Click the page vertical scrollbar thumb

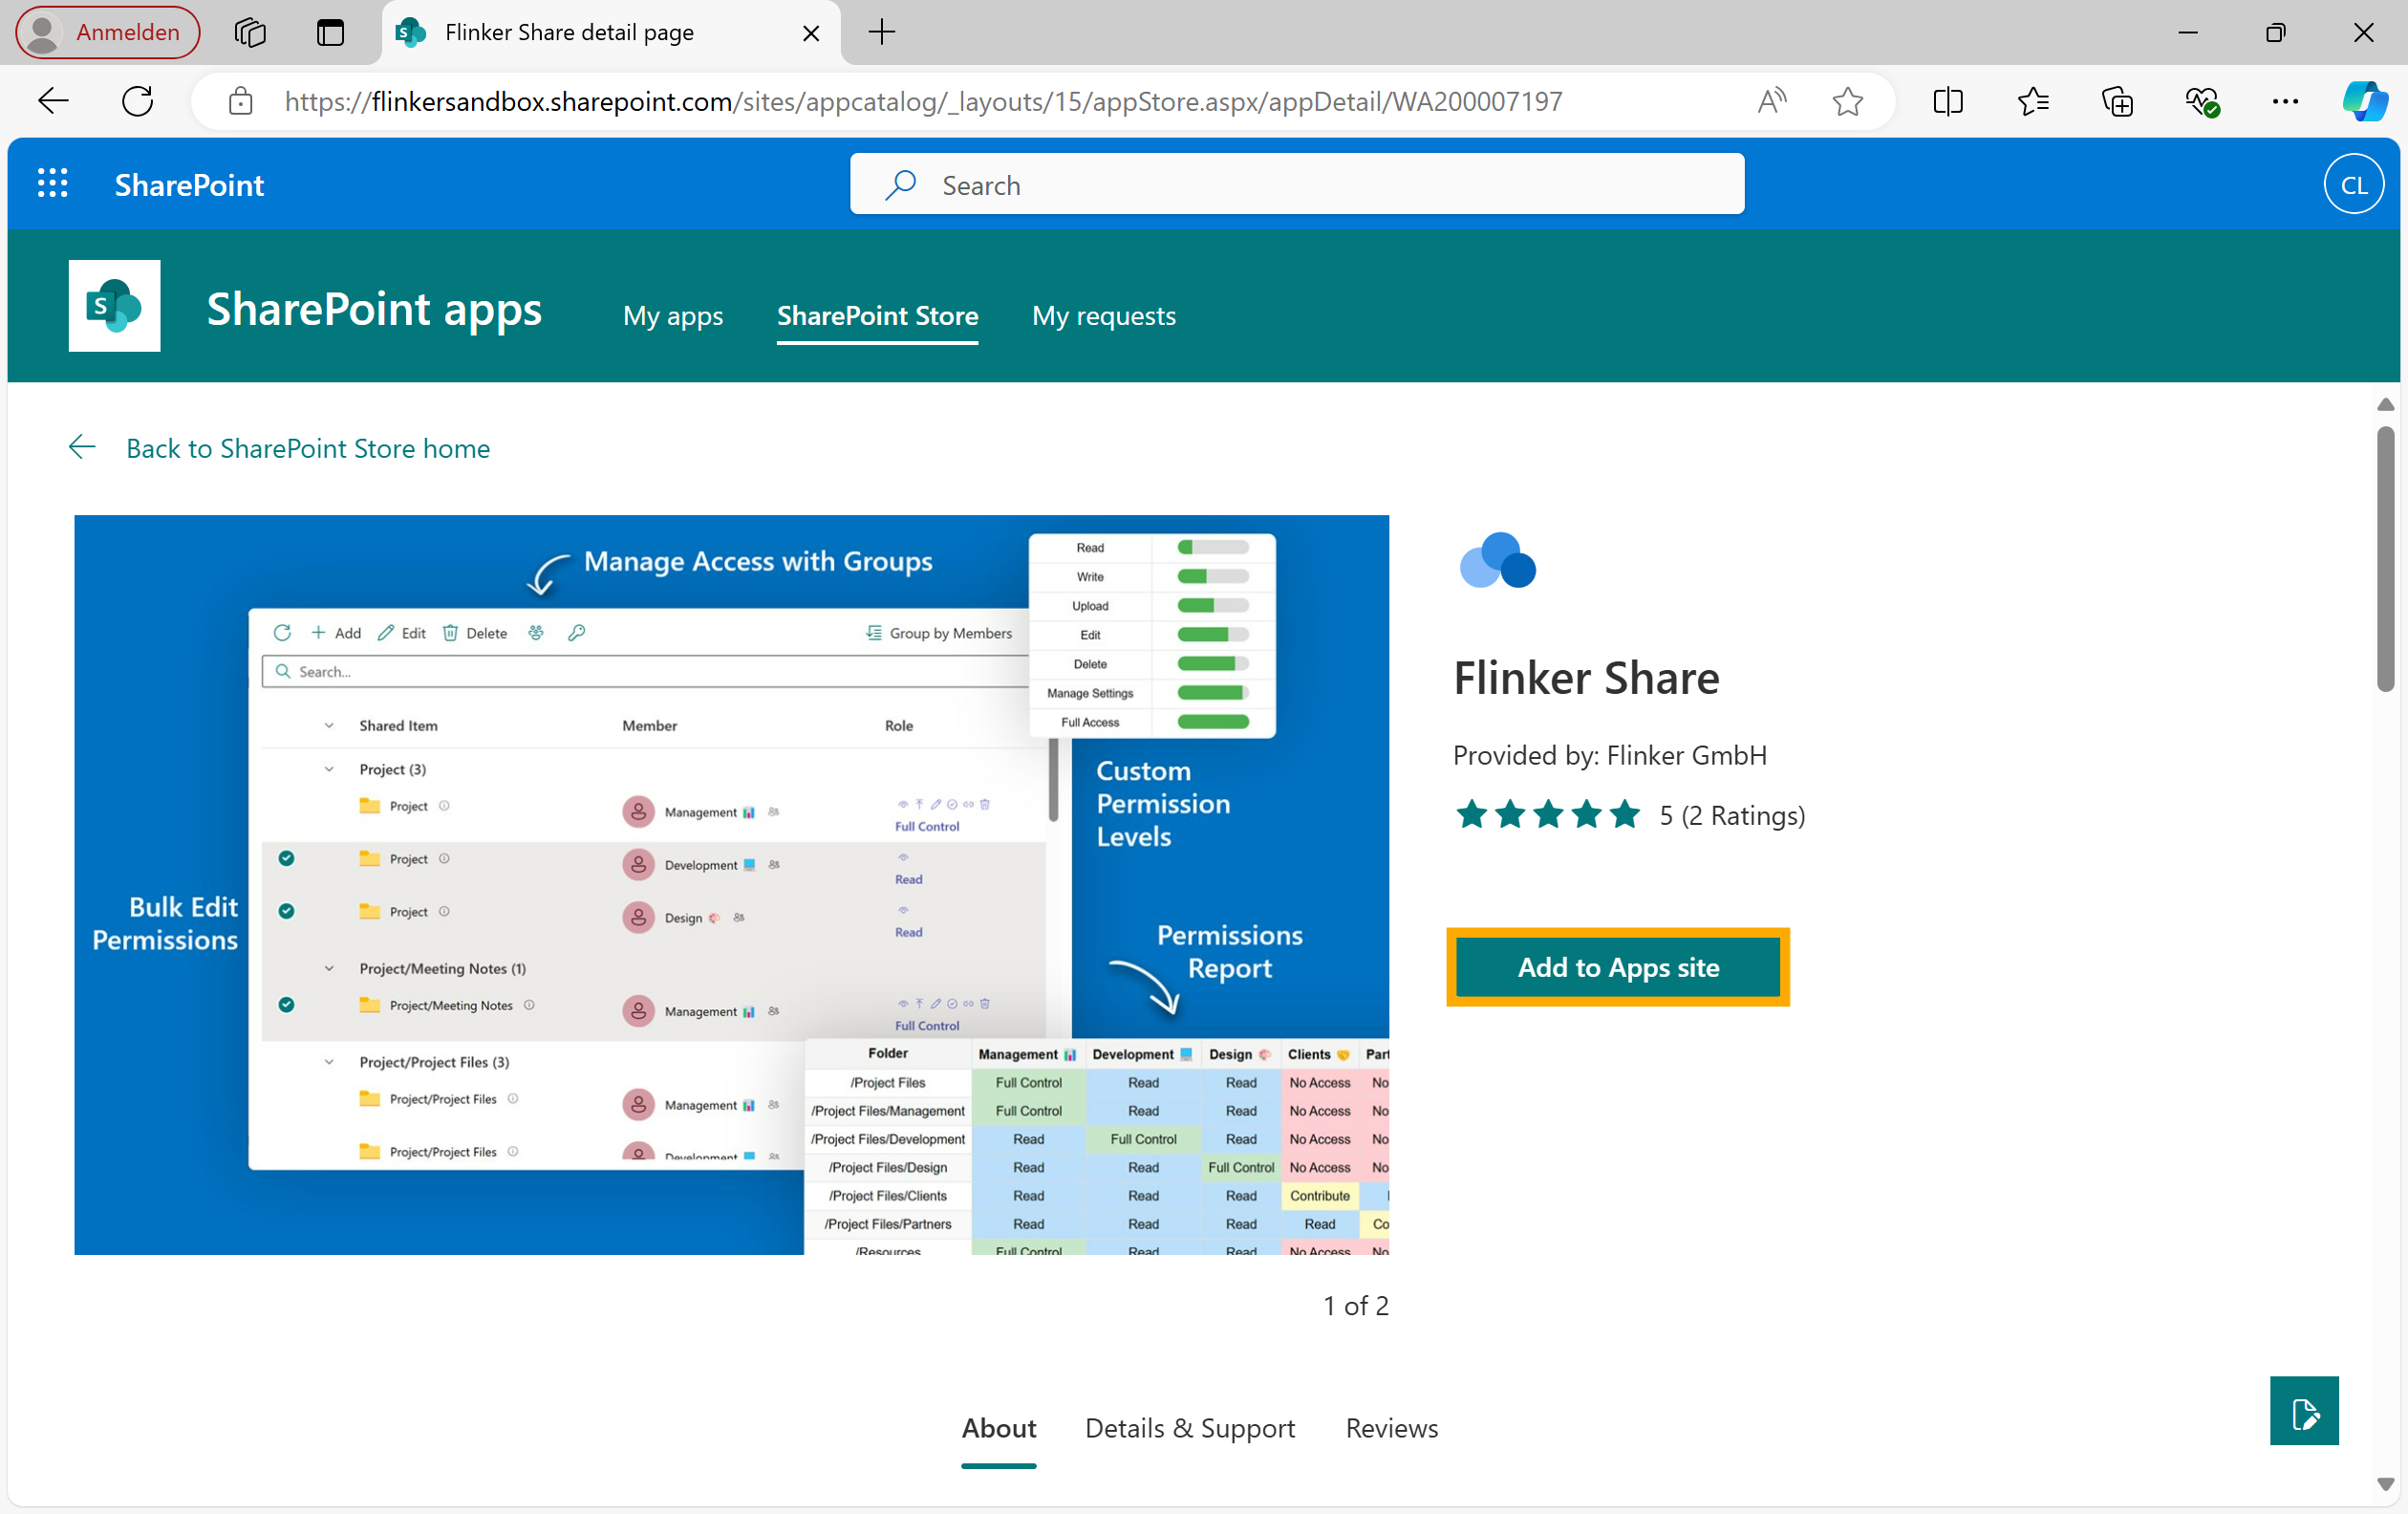(x=2385, y=557)
